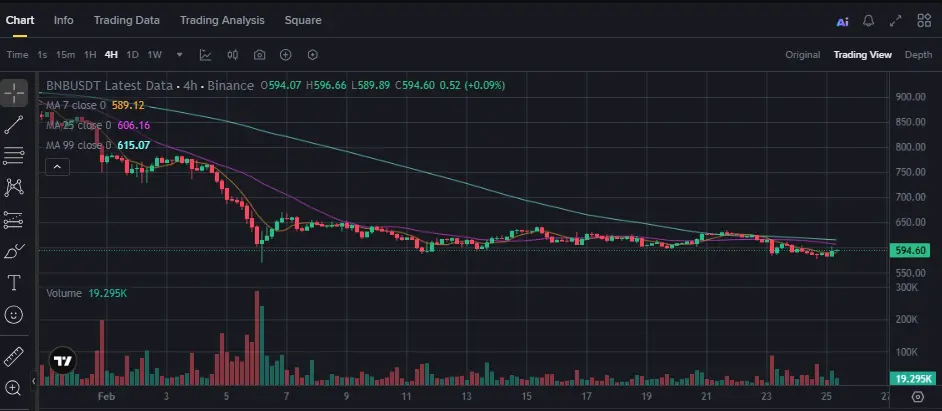Select the 1s interval
Screen dimensions: 942x411
42,55
